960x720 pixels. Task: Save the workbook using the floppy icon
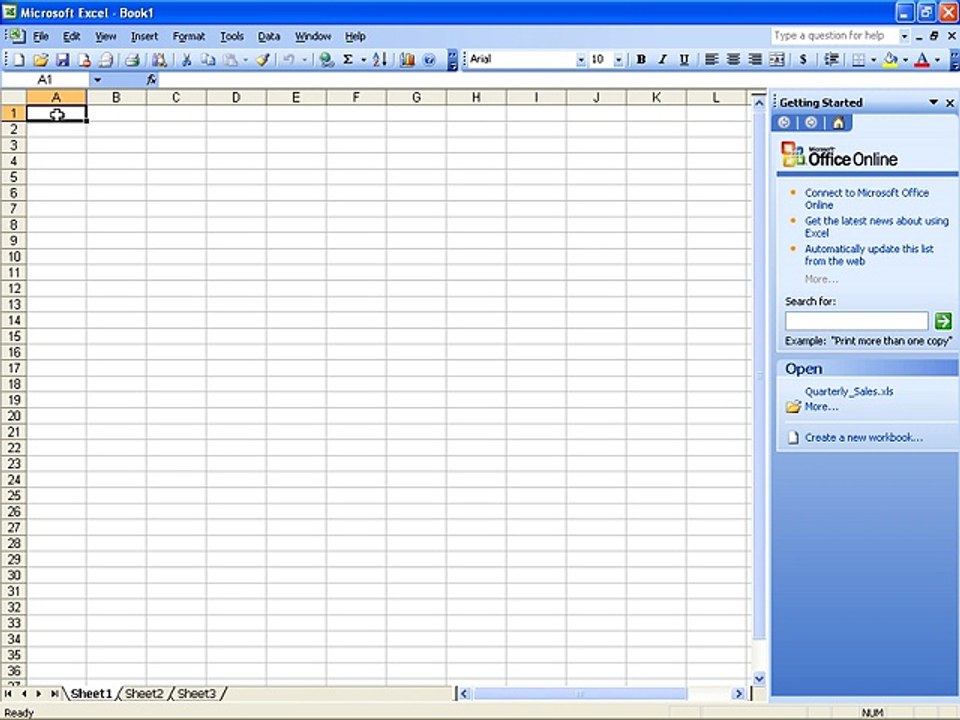coord(62,59)
